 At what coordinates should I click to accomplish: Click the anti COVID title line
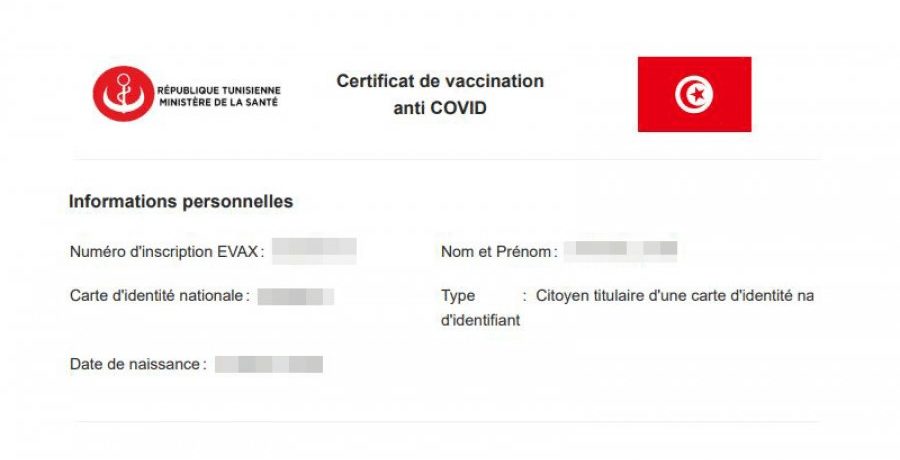pos(440,107)
